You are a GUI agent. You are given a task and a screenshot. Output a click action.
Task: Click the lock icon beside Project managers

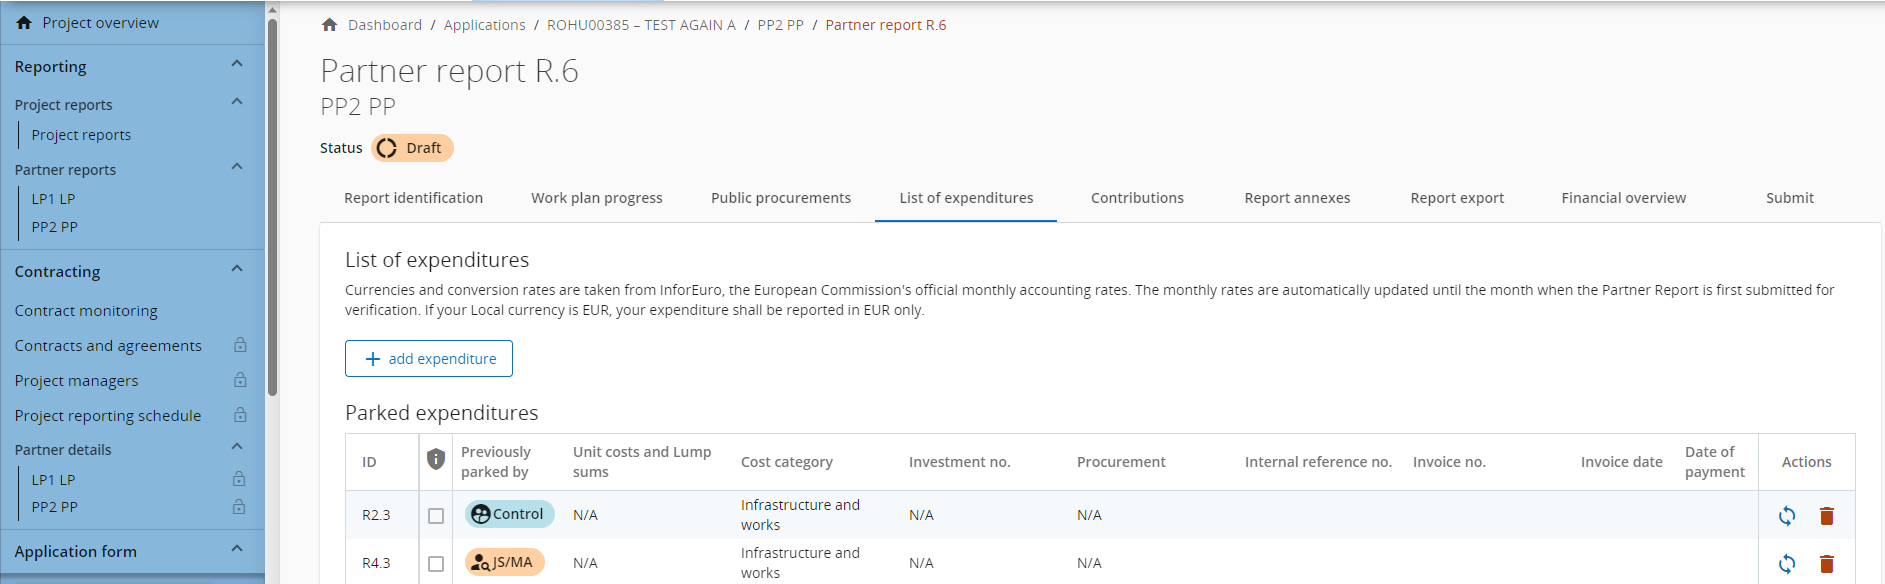point(240,380)
